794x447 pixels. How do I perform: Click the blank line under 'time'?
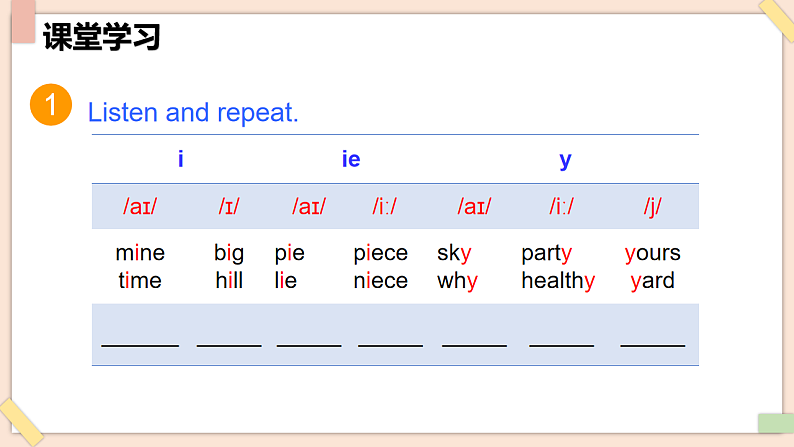(x=140, y=346)
